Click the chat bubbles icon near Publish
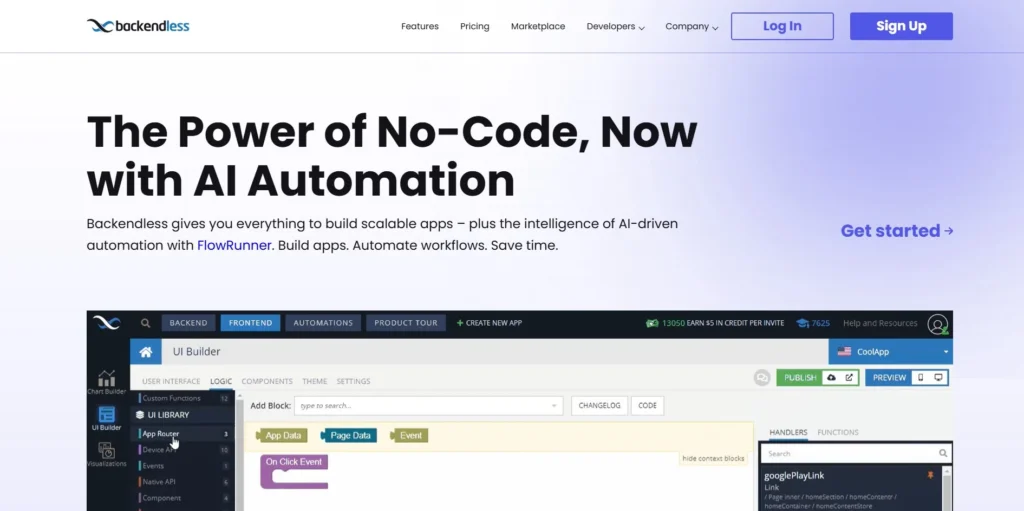This screenshot has height=511, width=1024. tap(761, 378)
